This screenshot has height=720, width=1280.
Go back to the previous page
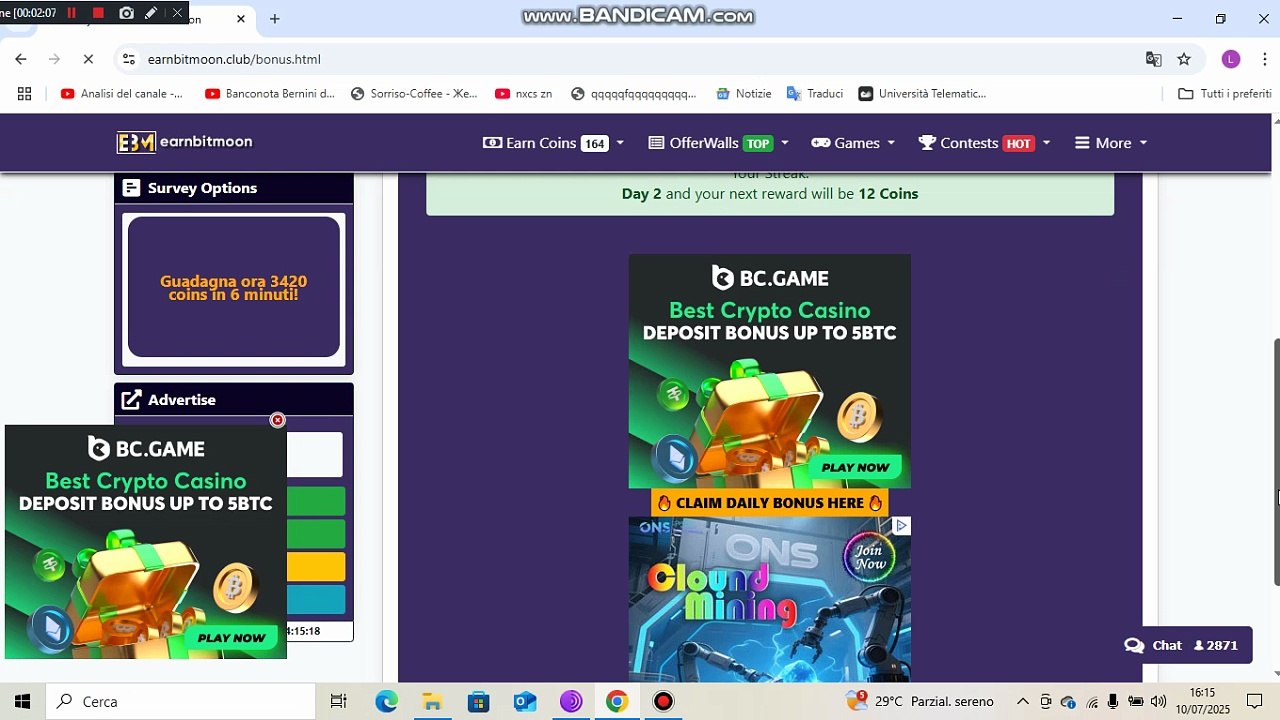click(21, 59)
